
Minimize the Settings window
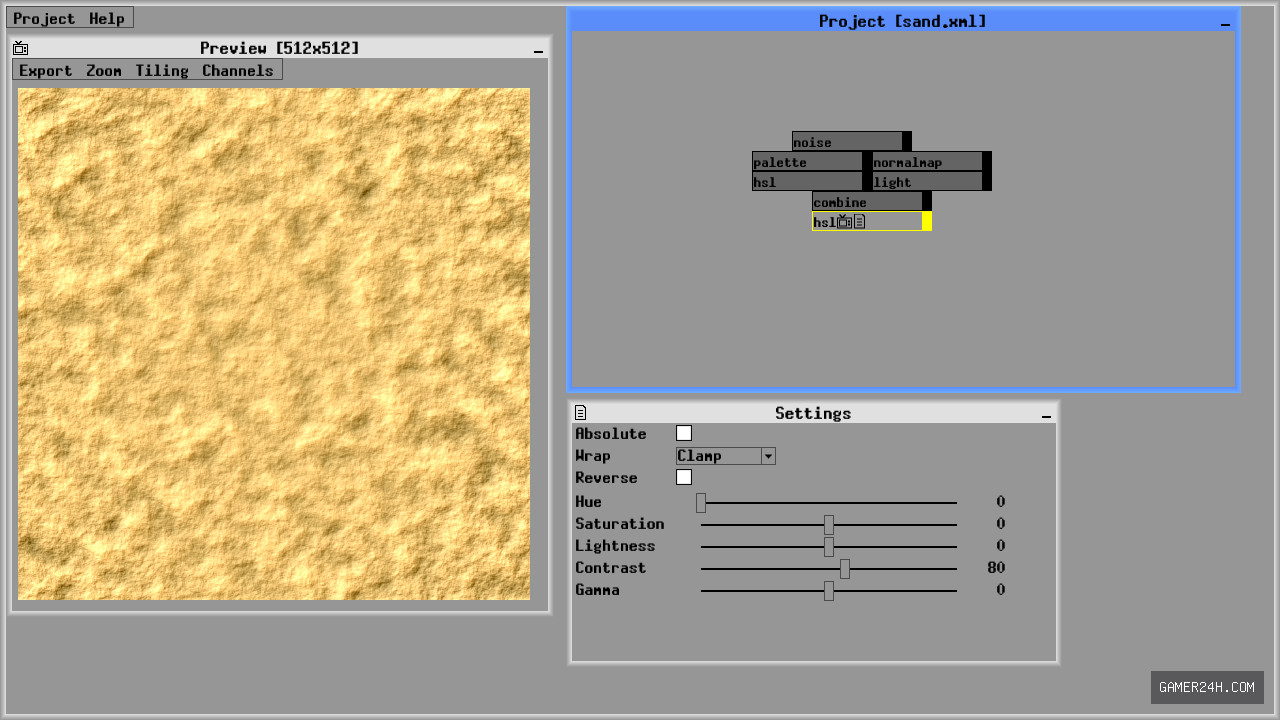pyautogui.click(x=1046, y=414)
